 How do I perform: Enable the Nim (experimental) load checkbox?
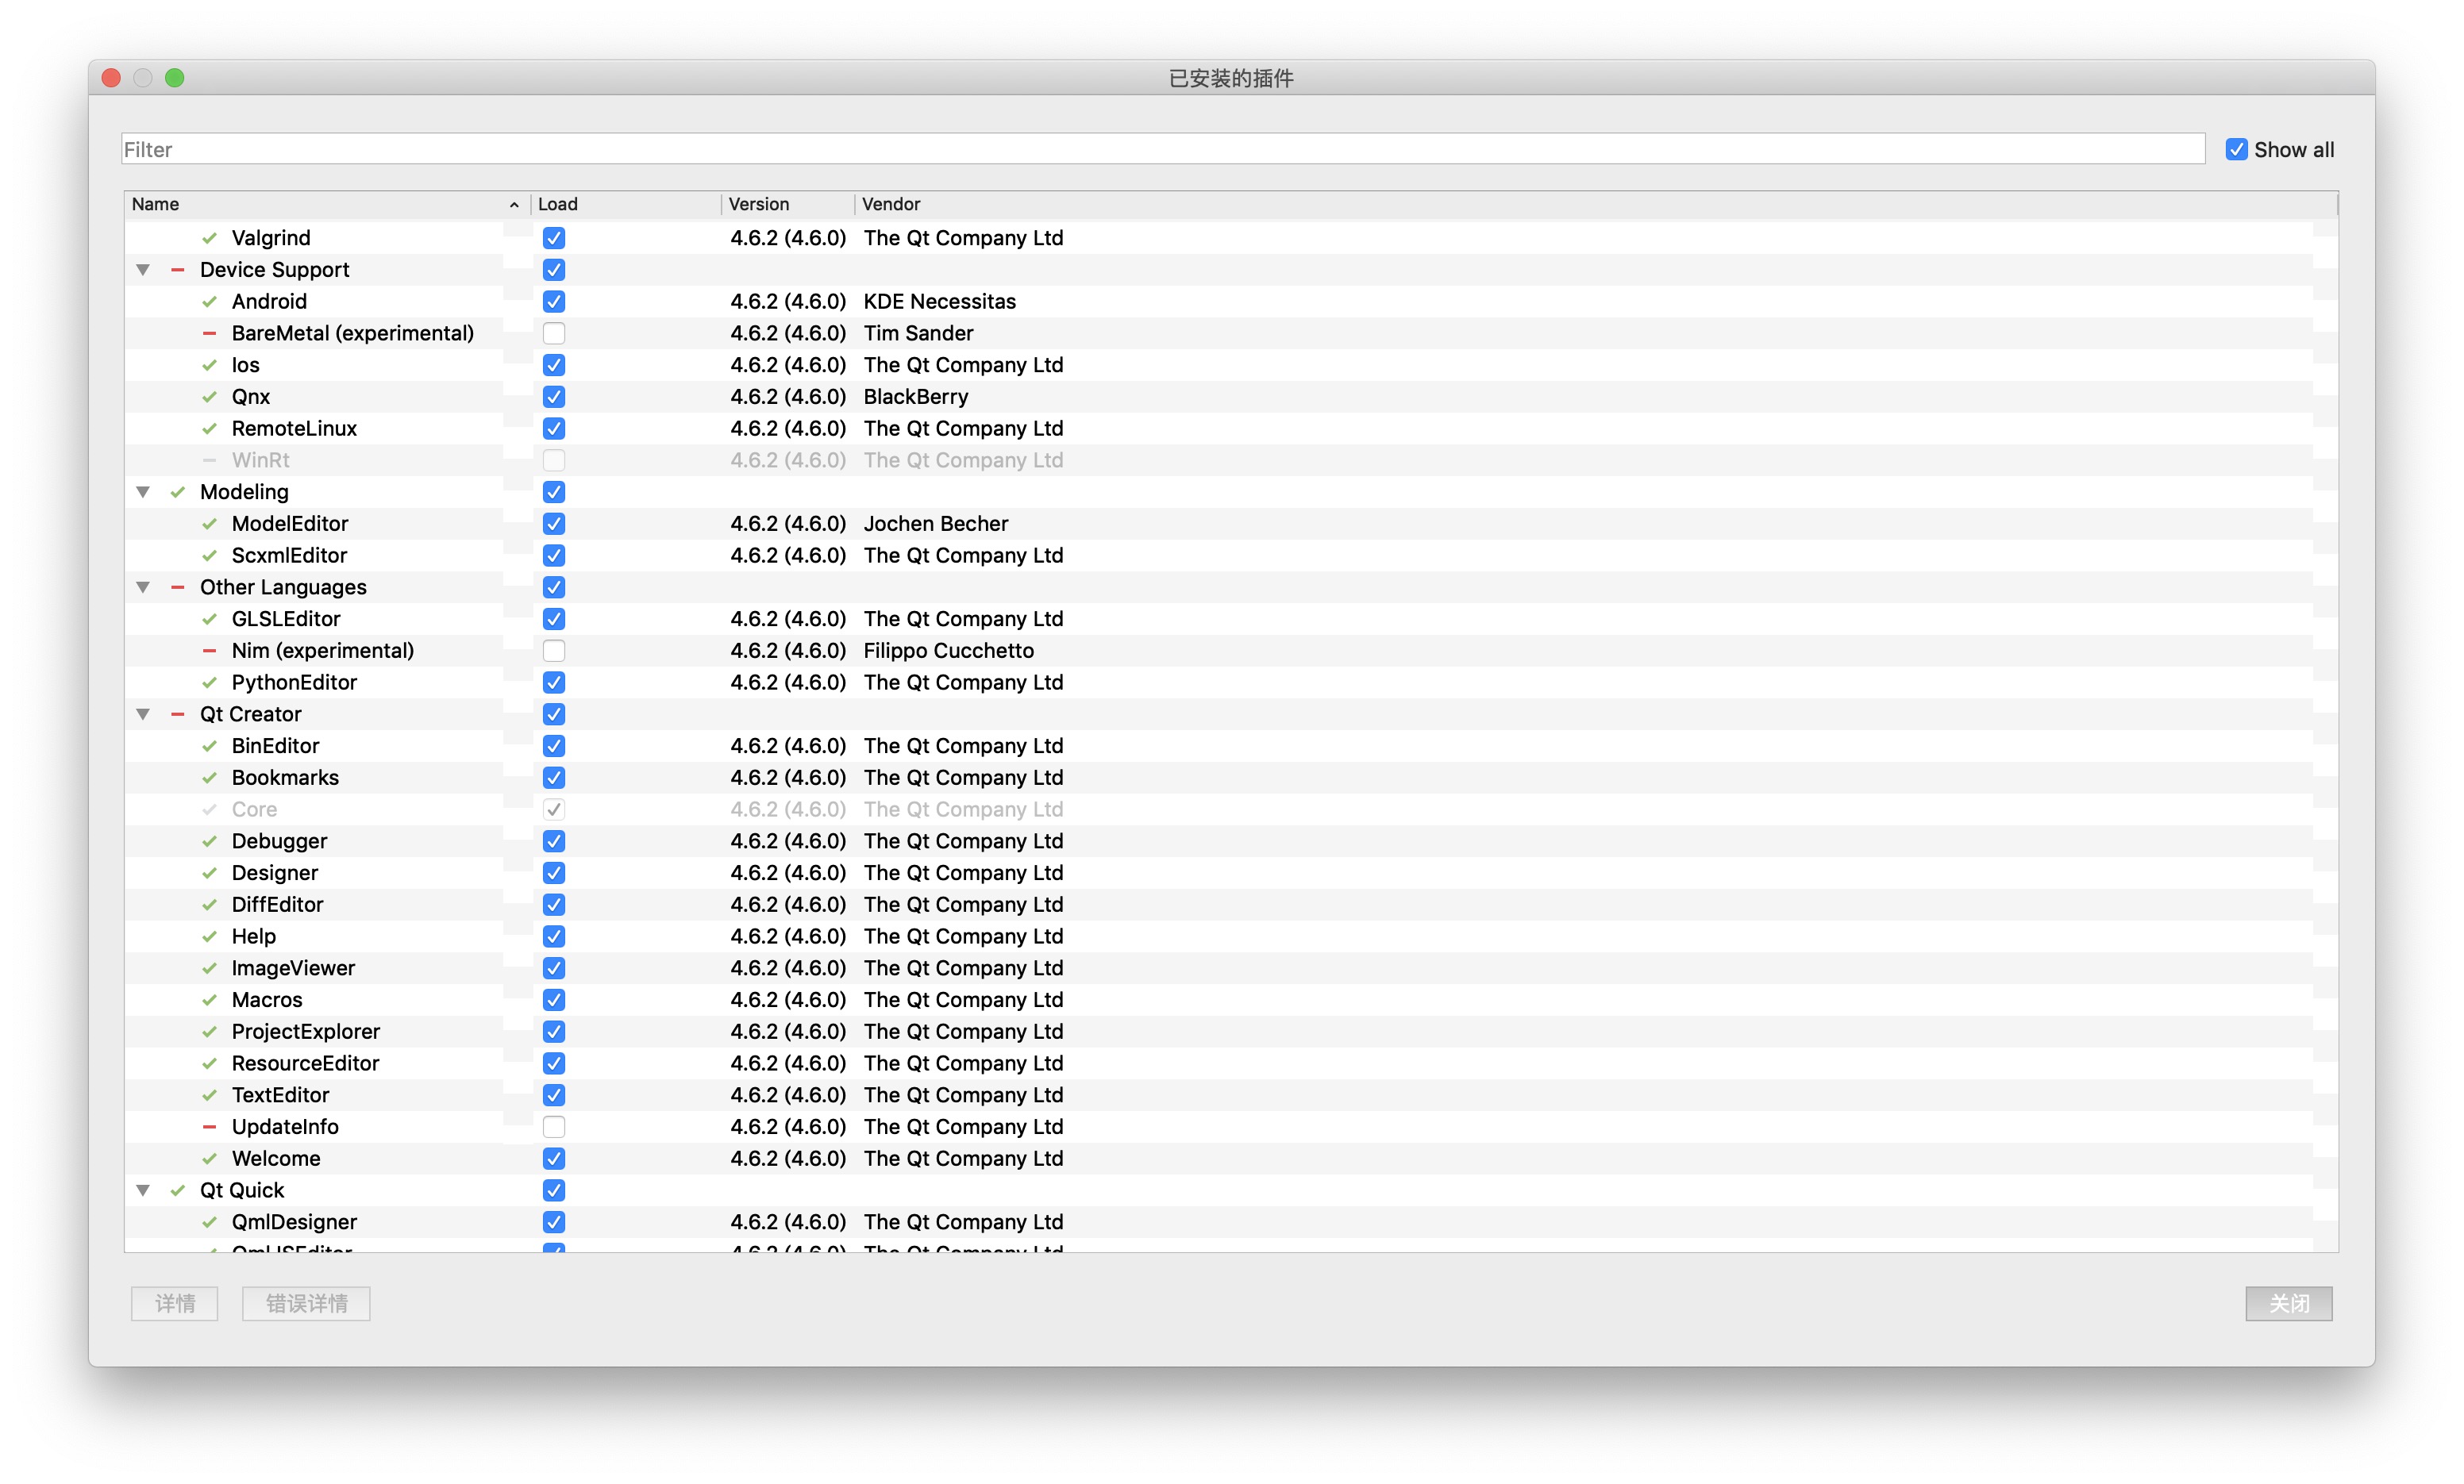554,651
